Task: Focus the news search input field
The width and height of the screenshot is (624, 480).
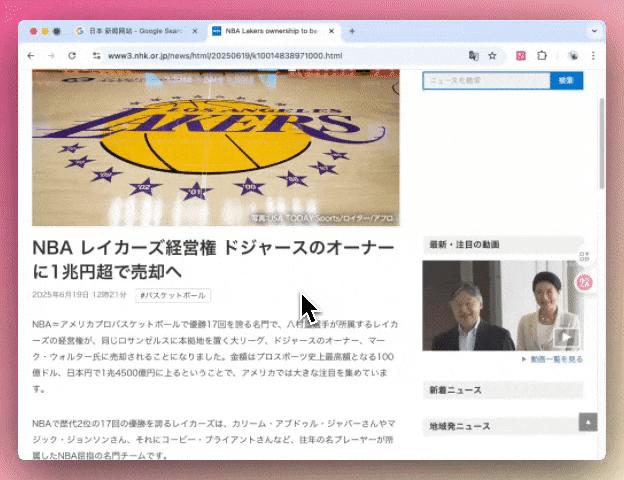Action: pyautogui.click(x=486, y=80)
